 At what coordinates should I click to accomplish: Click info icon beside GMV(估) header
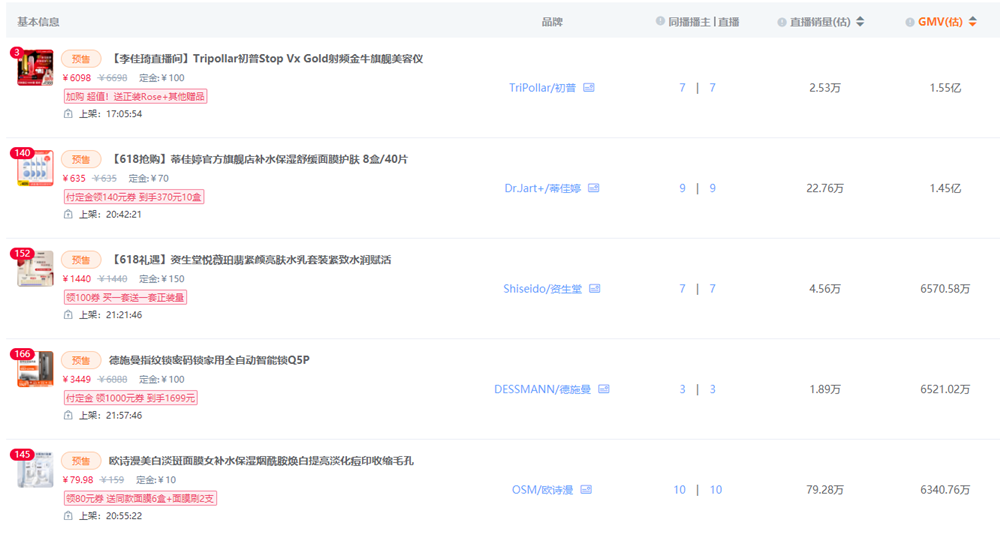pyautogui.click(x=909, y=22)
